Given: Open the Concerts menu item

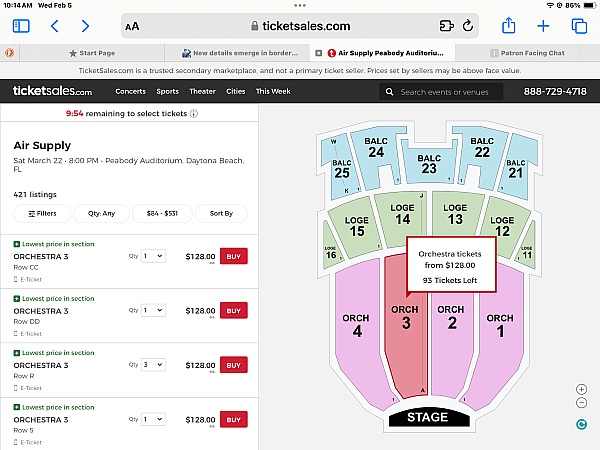Looking at the screenshot, I should click(x=130, y=91).
